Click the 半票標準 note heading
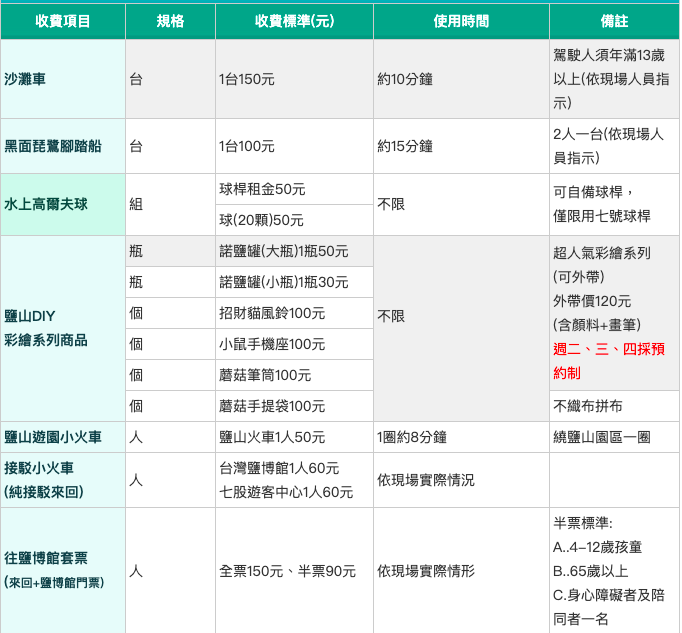682x633 pixels. coord(583,522)
